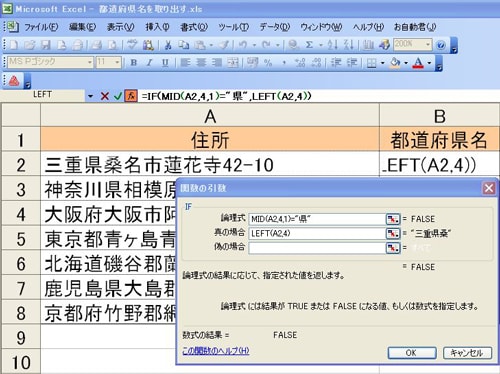The image size is (500, 374).
Task: Click the fx Insert Function button
Action: pos(131,96)
